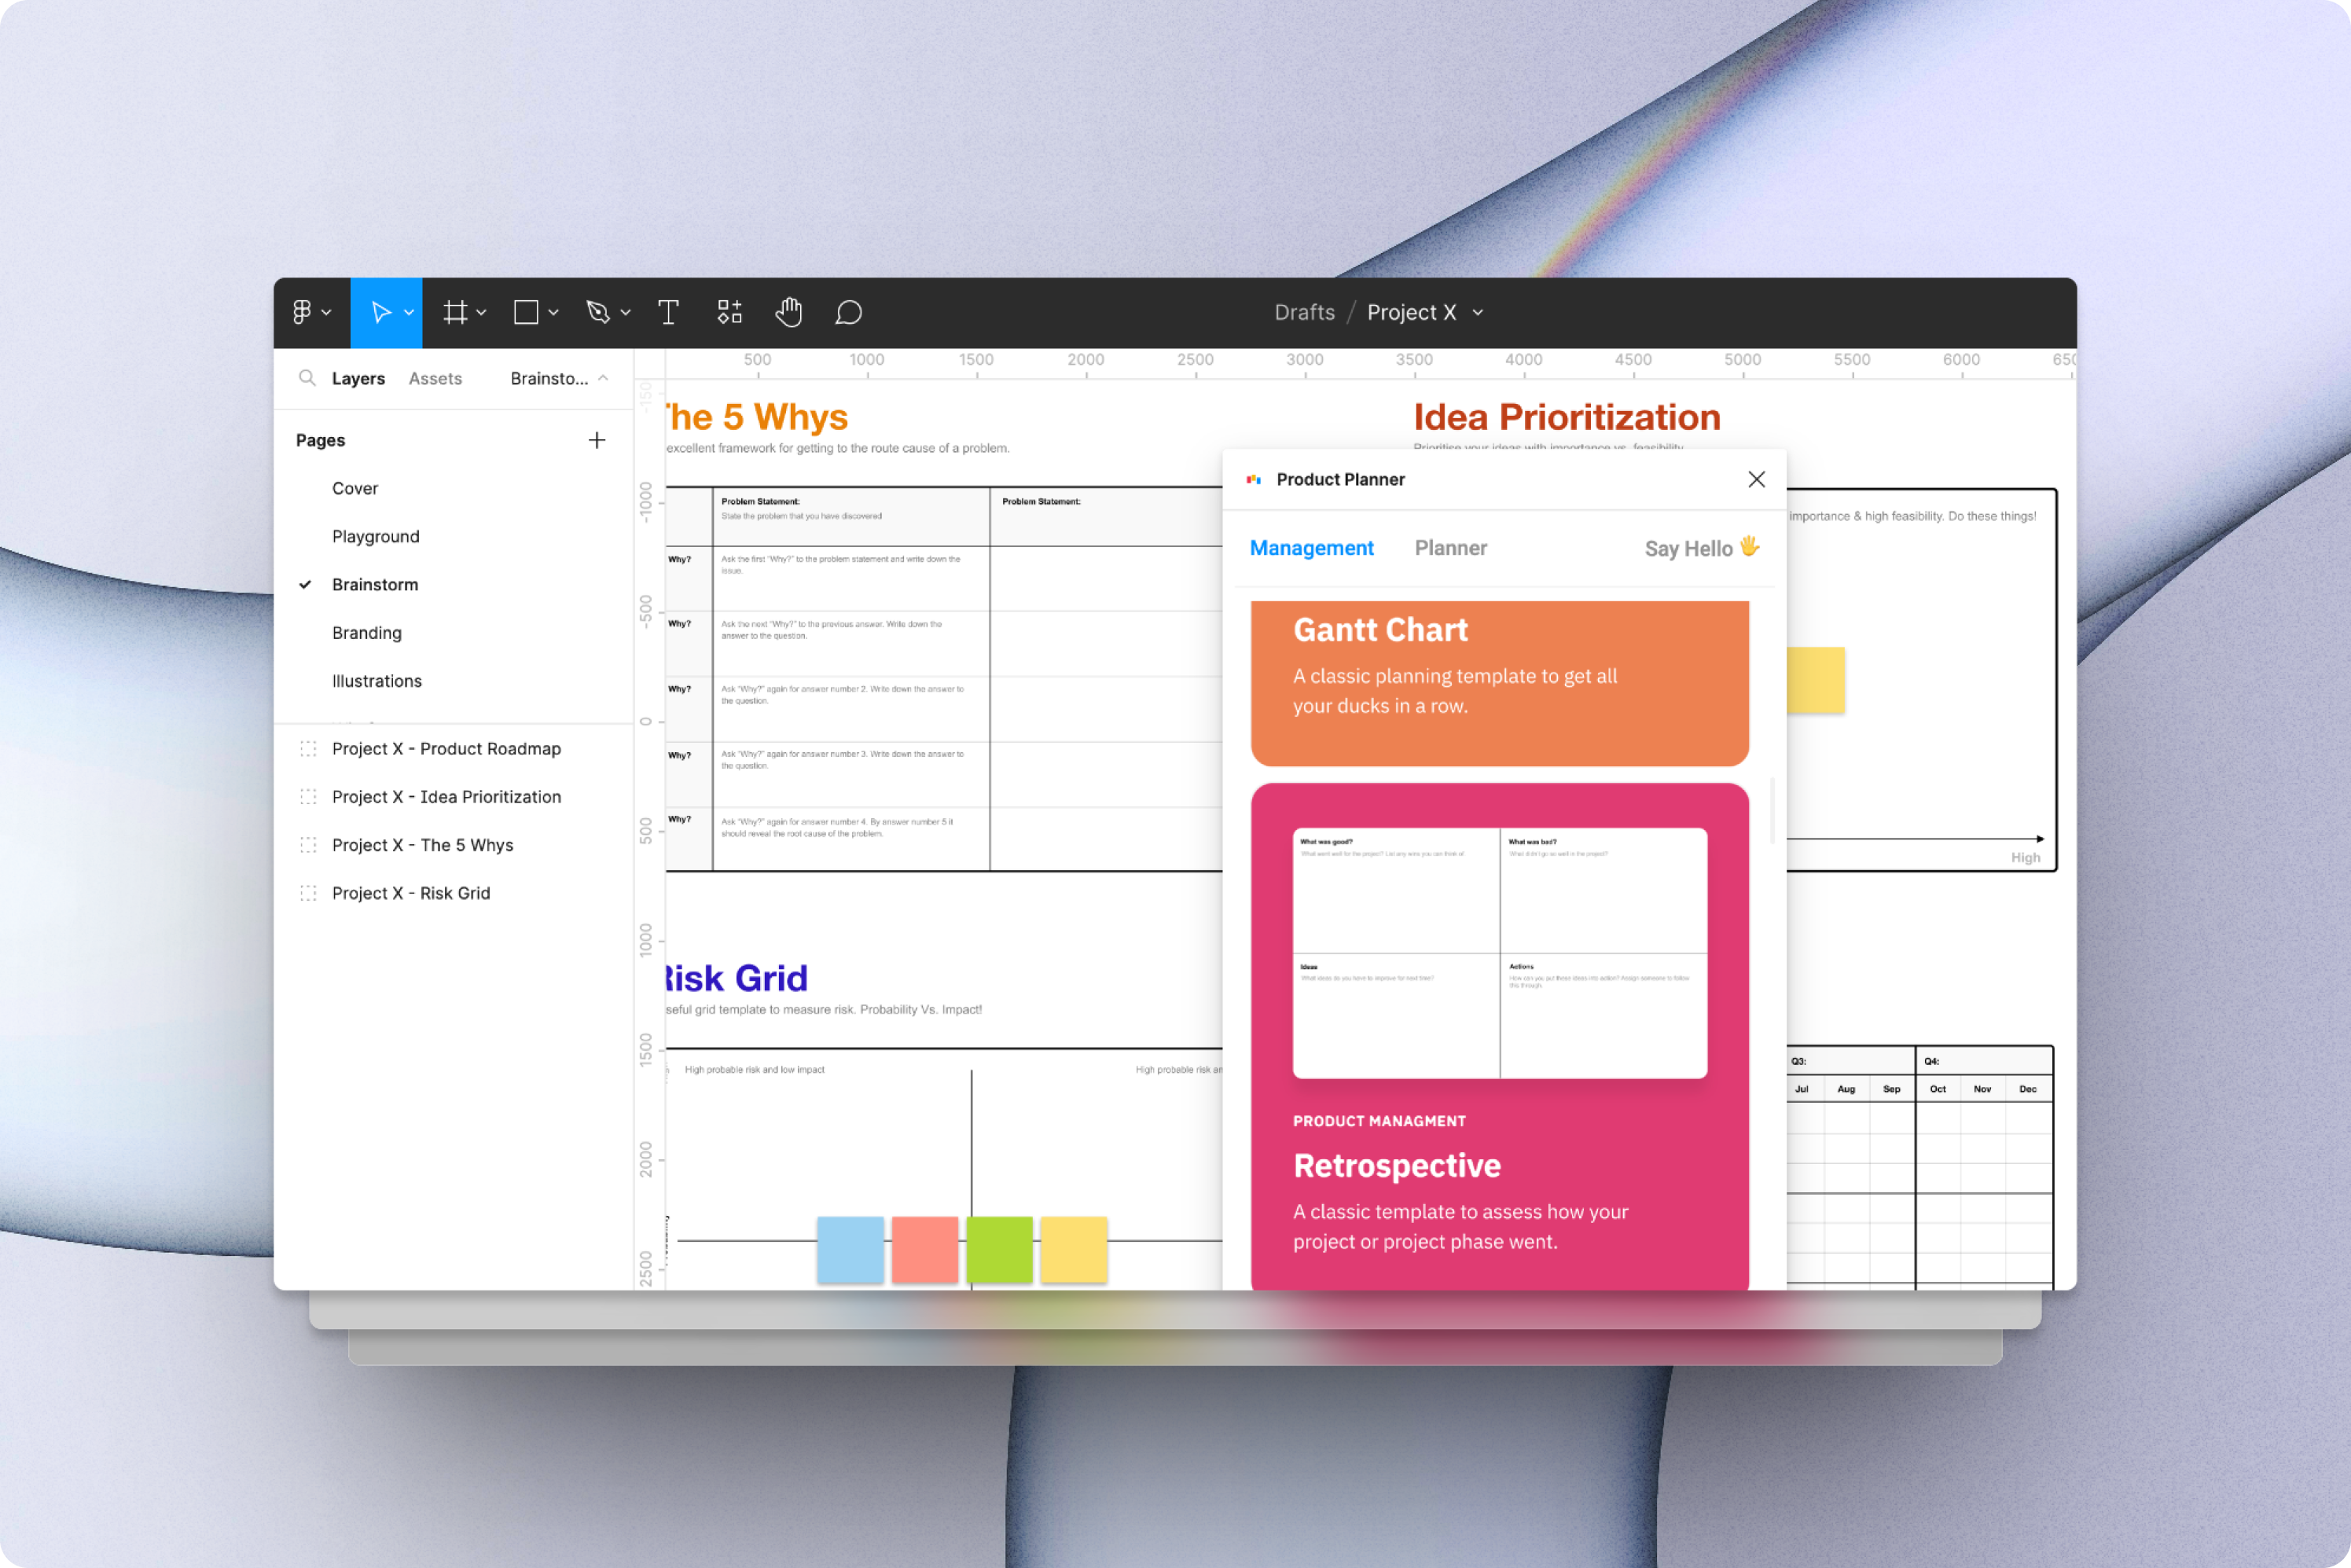The image size is (2351, 1568).
Task: Open the Rectangle tool variants dropdown
Action: 552,312
